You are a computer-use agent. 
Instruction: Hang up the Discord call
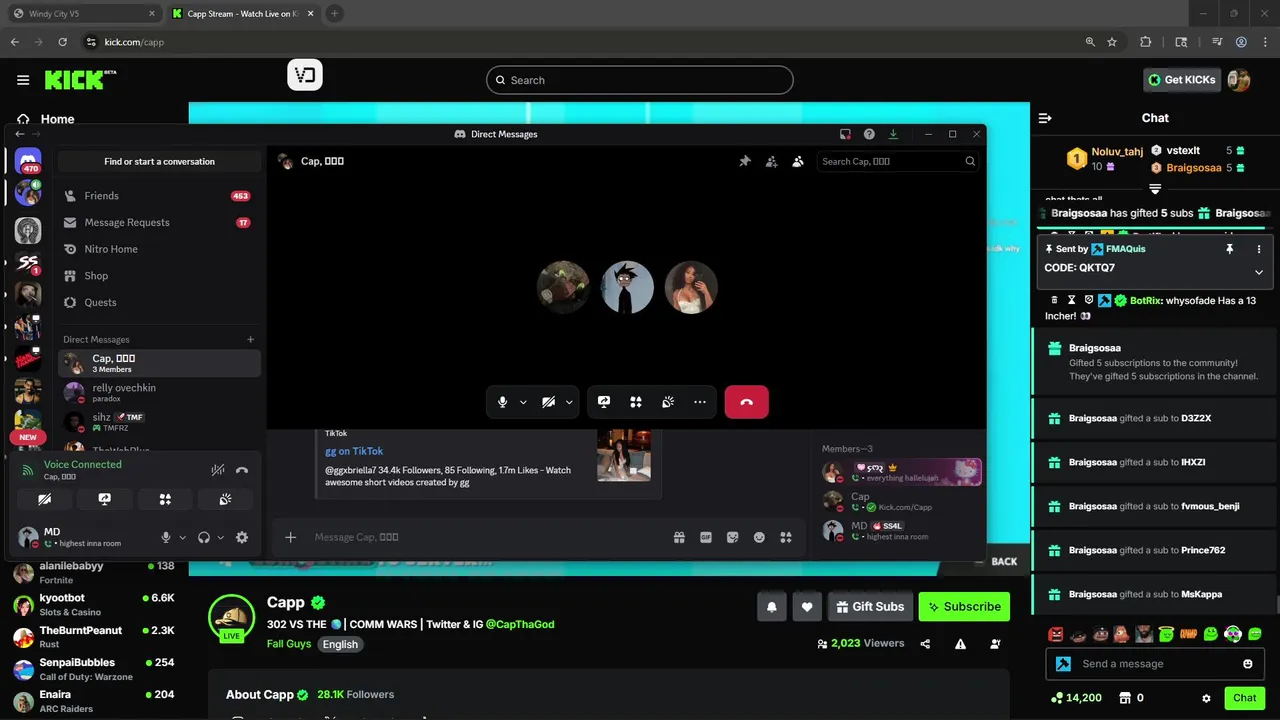[746, 402]
